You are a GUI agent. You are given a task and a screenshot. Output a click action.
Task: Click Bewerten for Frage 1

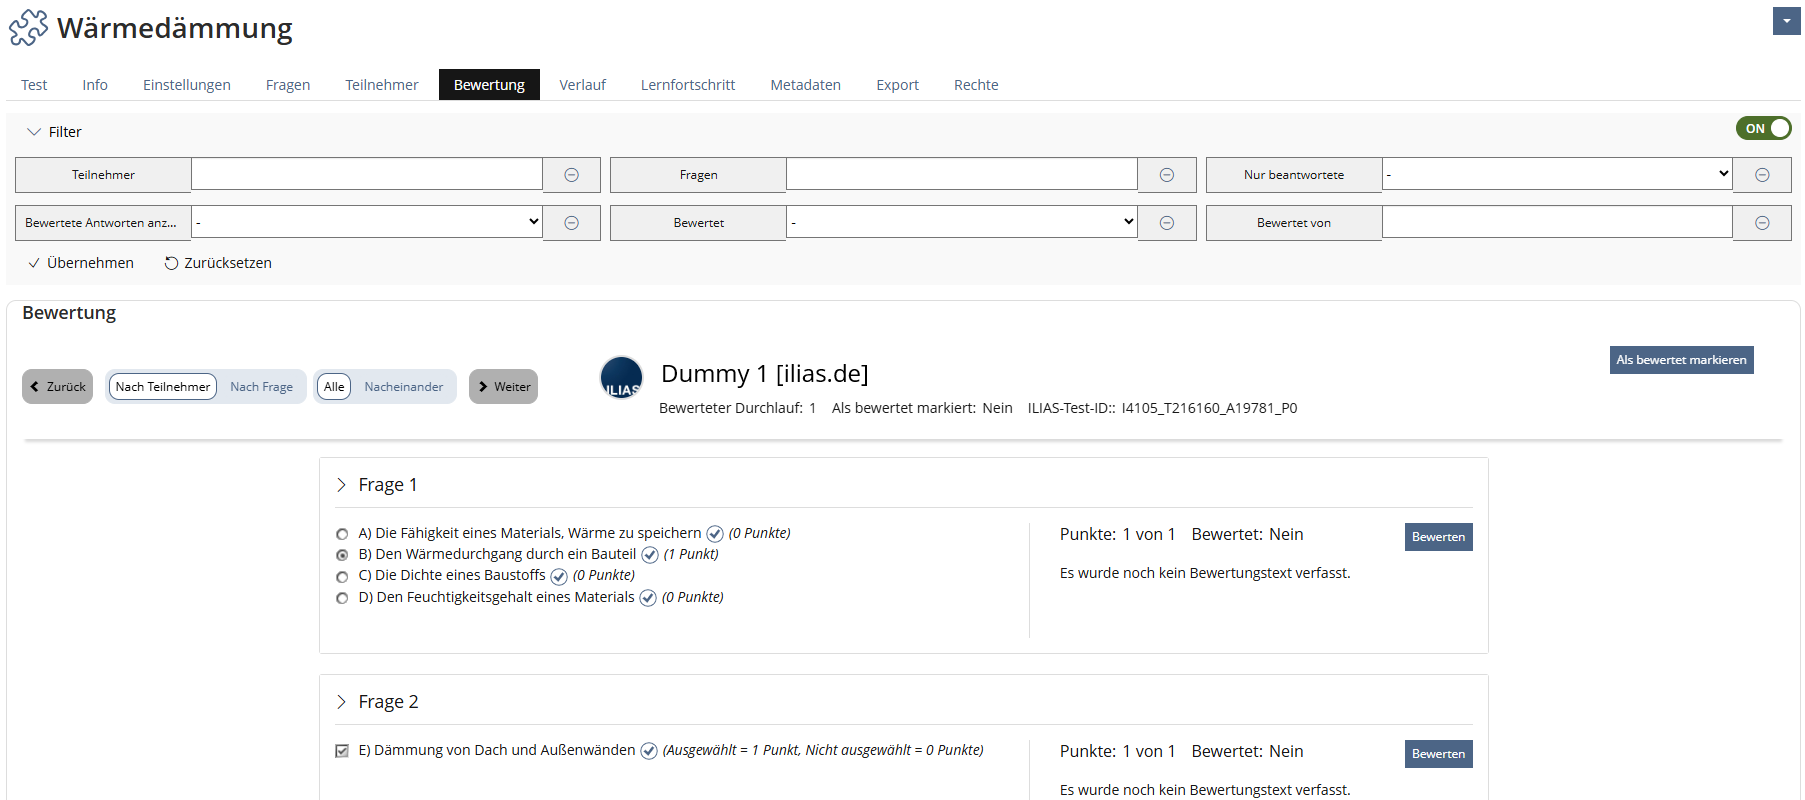tap(1439, 537)
